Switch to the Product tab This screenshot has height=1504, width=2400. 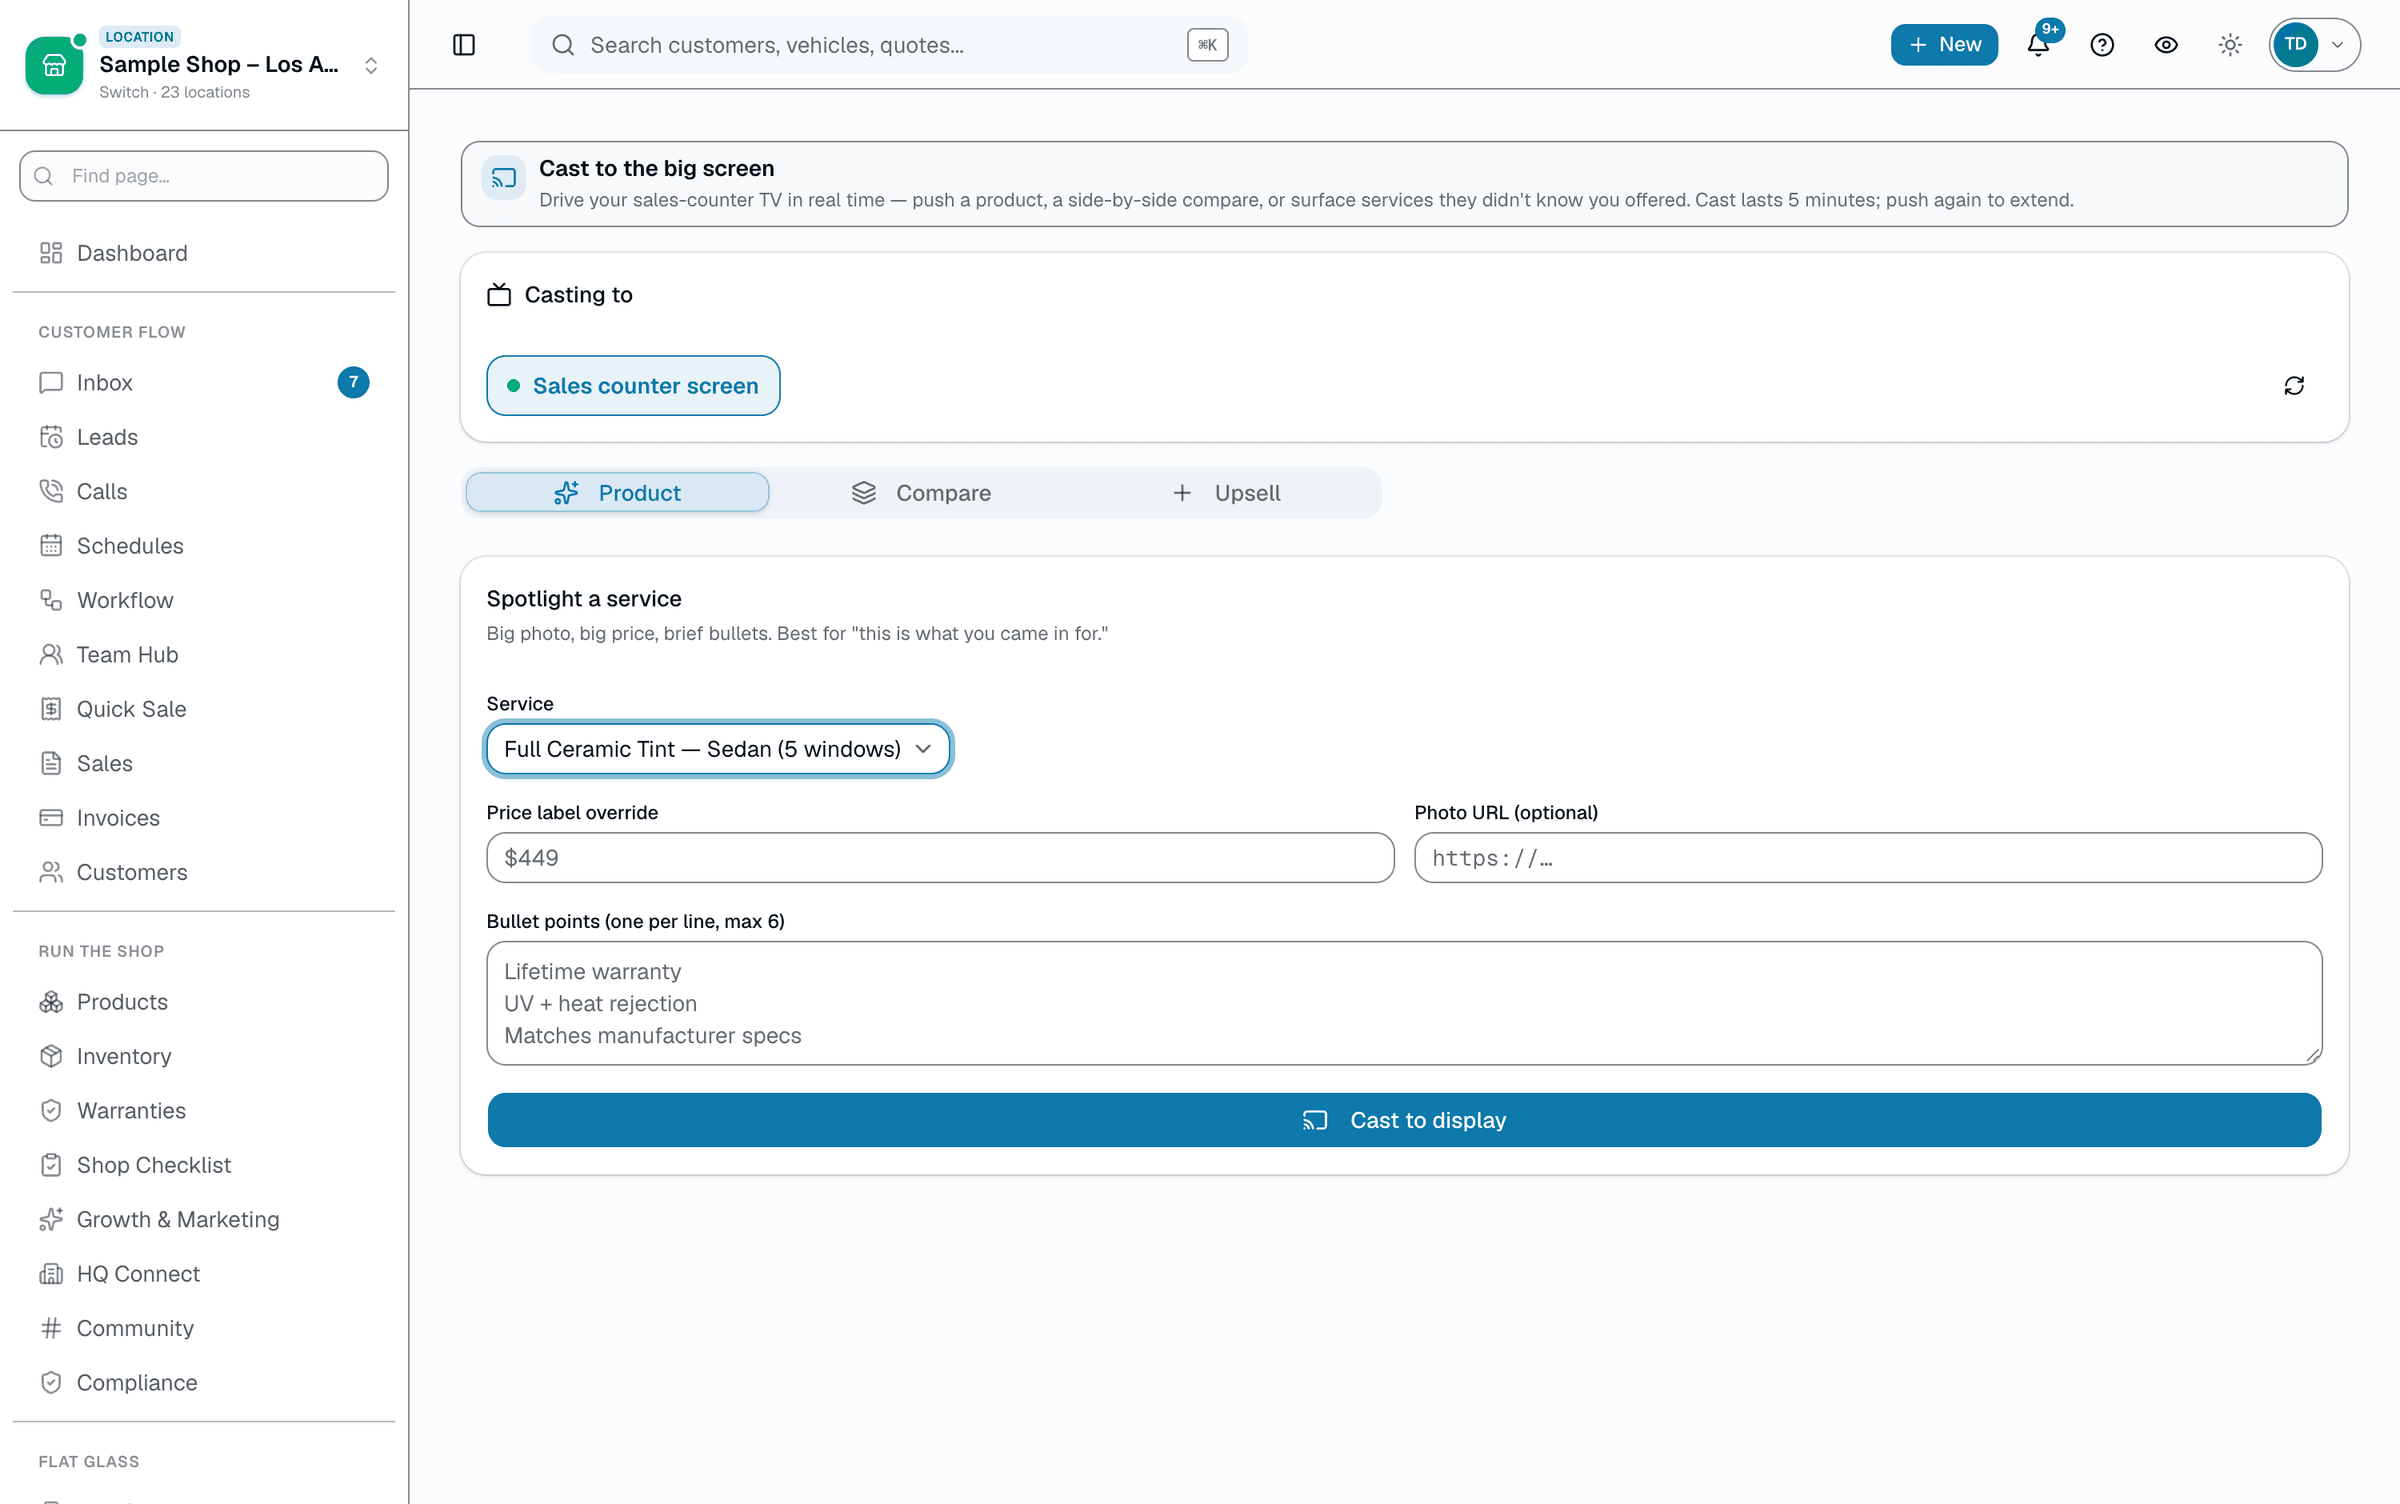(x=617, y=493)
